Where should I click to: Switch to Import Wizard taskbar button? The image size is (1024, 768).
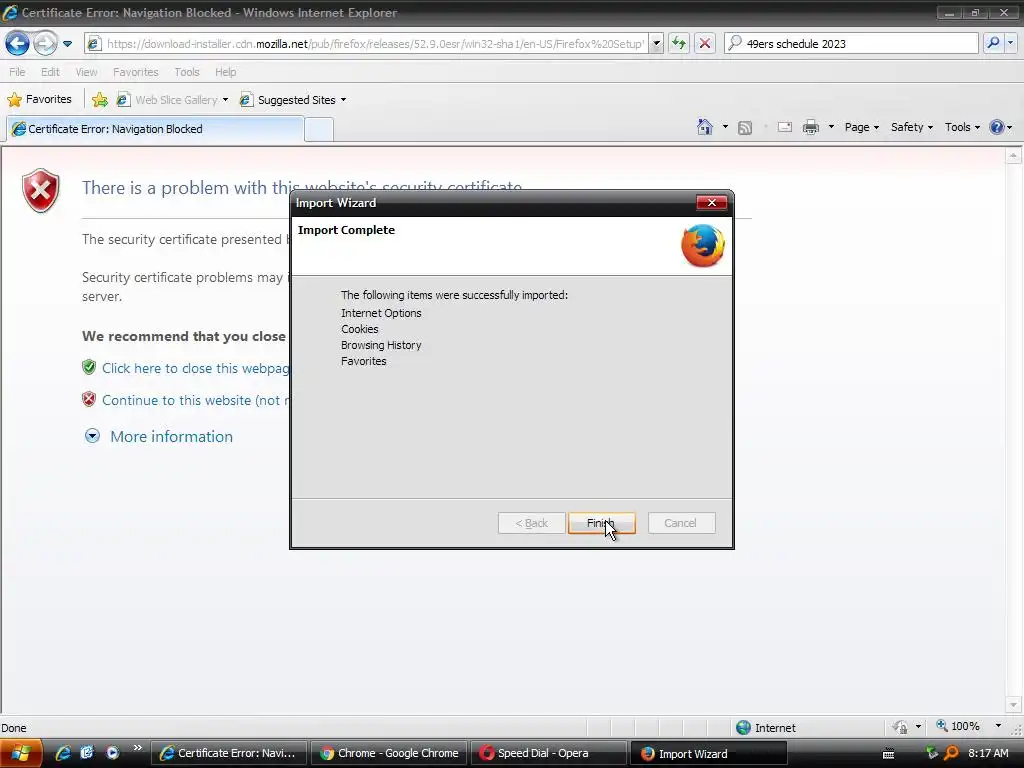click(709, 754)
